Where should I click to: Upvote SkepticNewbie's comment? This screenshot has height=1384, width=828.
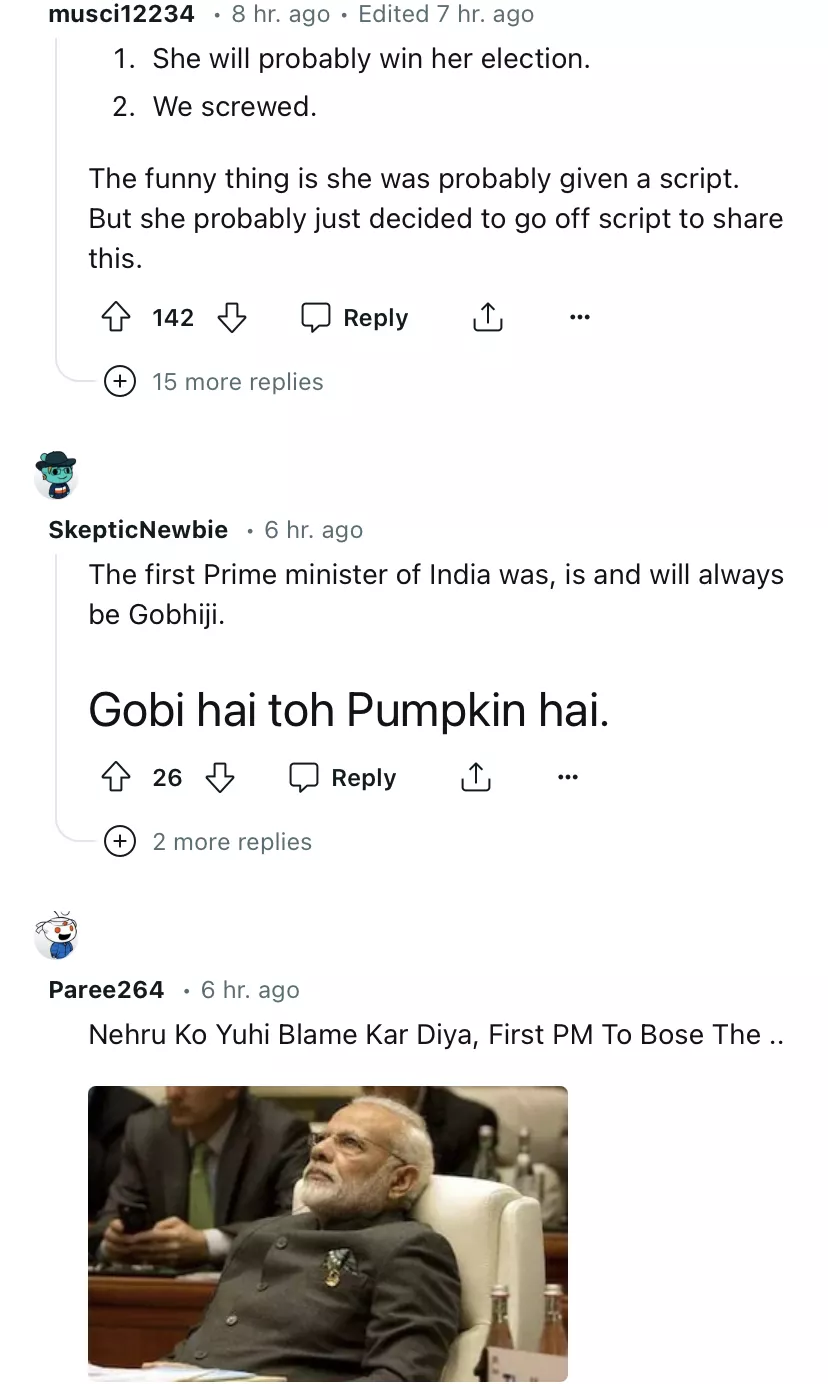pyautogui.click(x=117, y=778)
